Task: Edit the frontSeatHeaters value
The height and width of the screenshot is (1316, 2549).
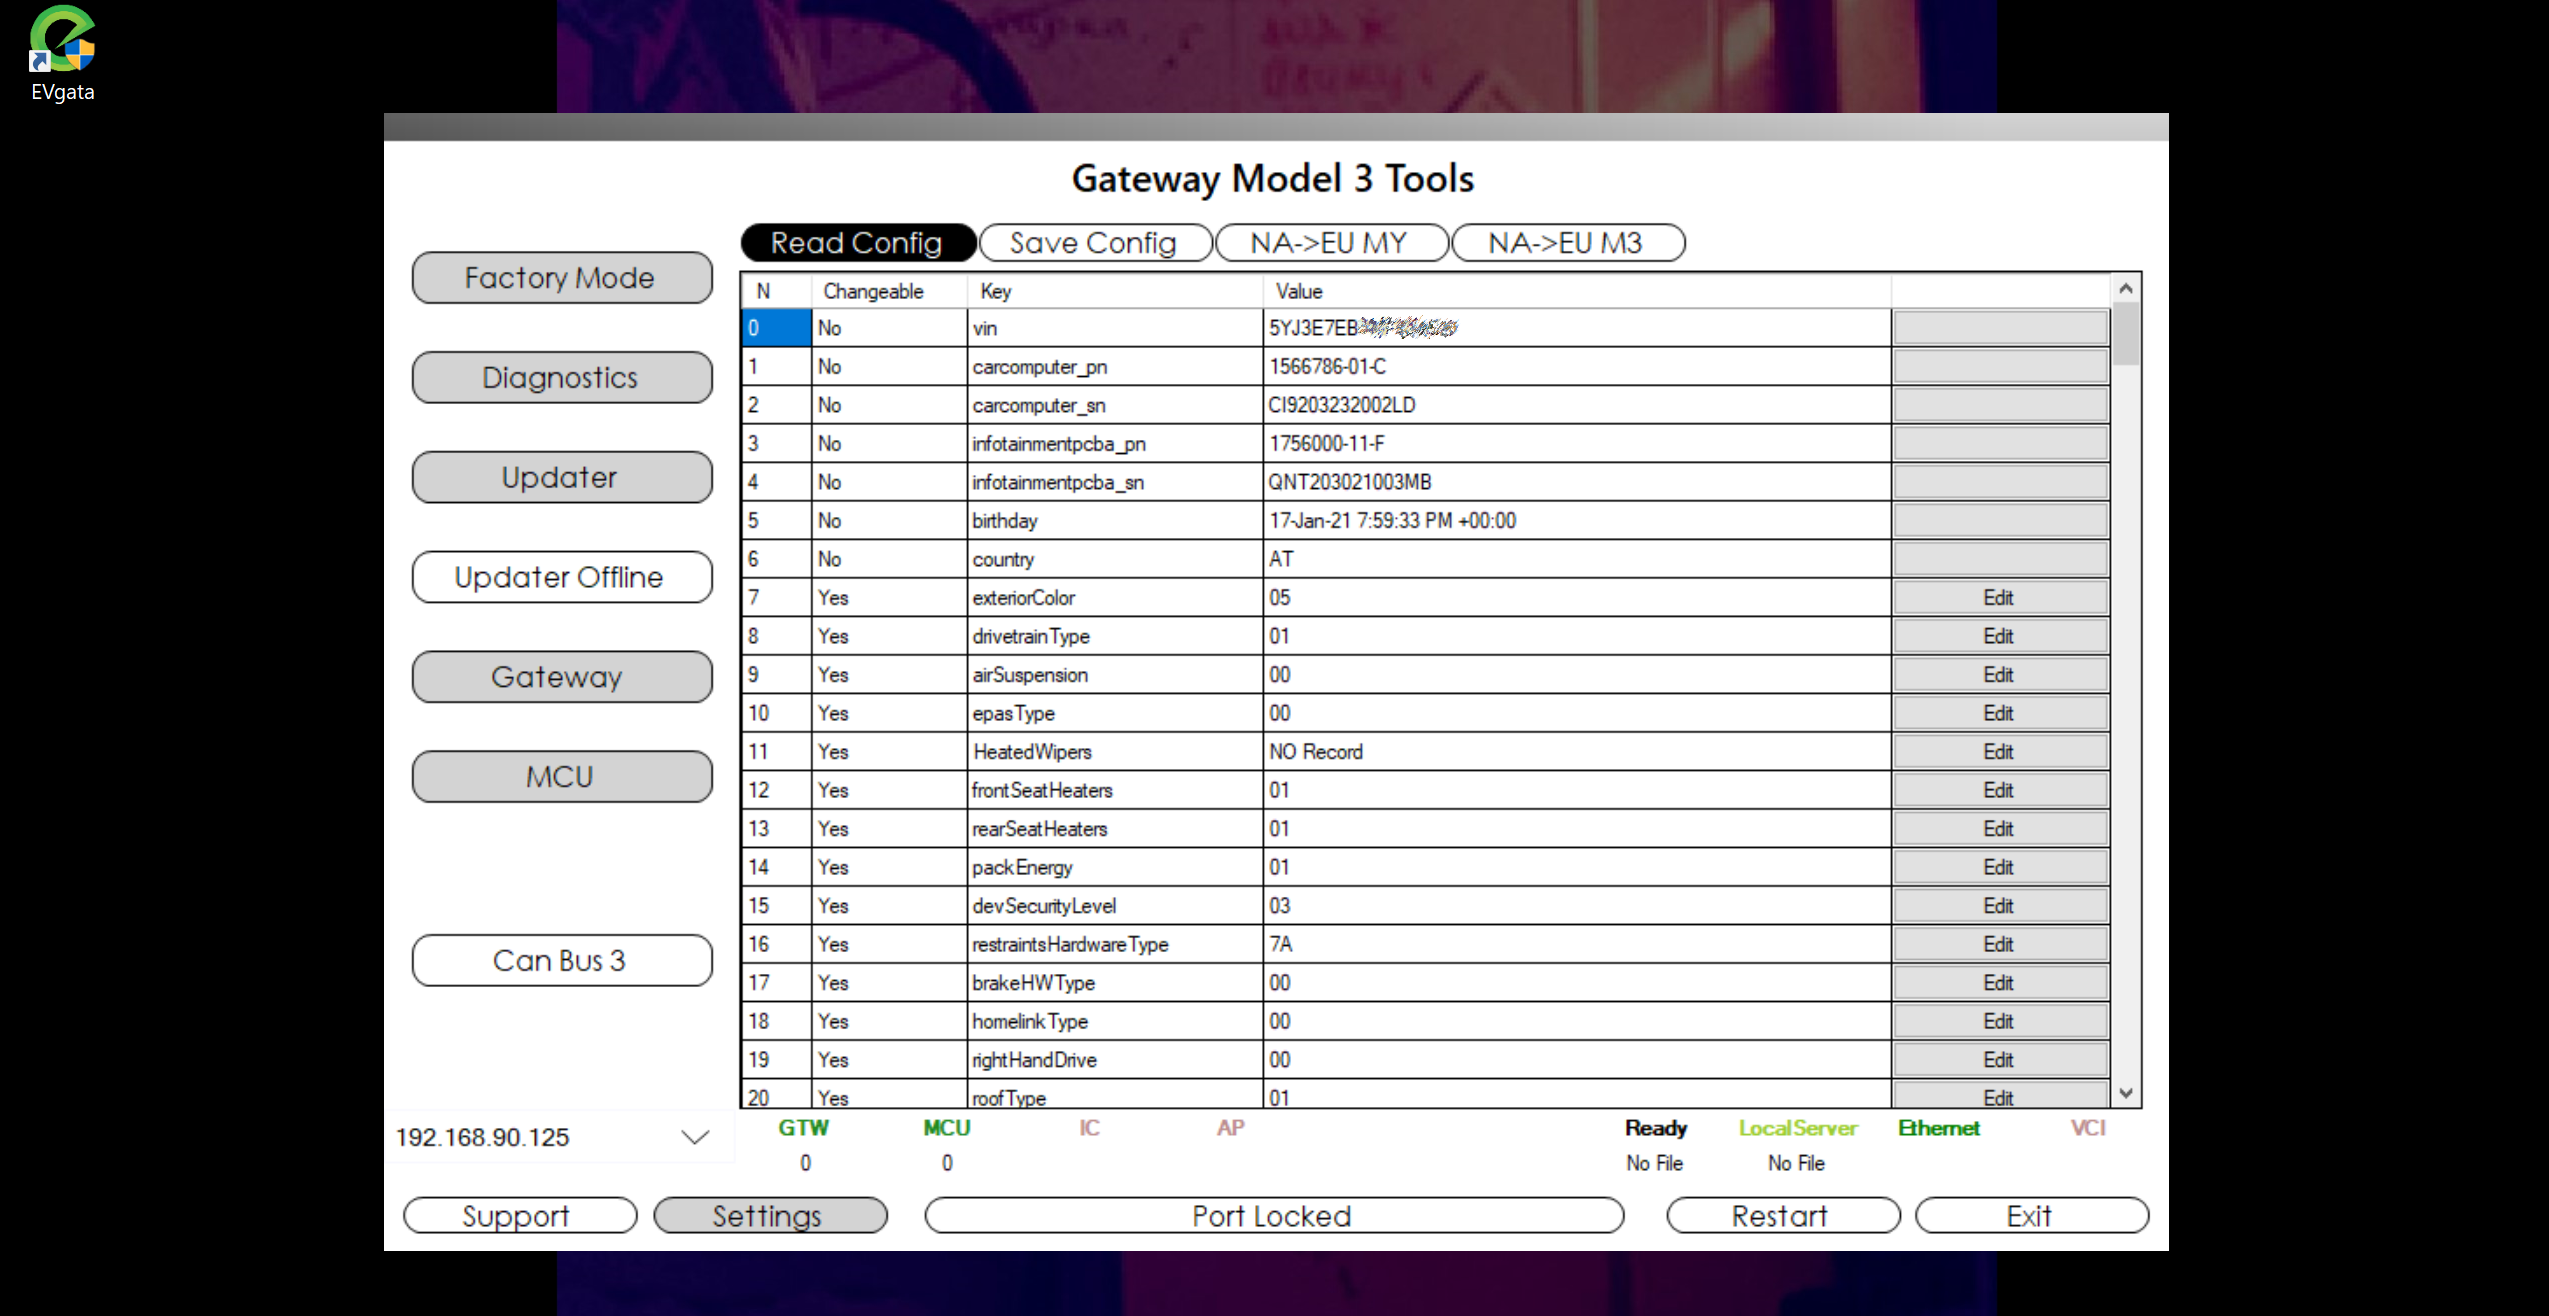Action: click(1999, 791)
